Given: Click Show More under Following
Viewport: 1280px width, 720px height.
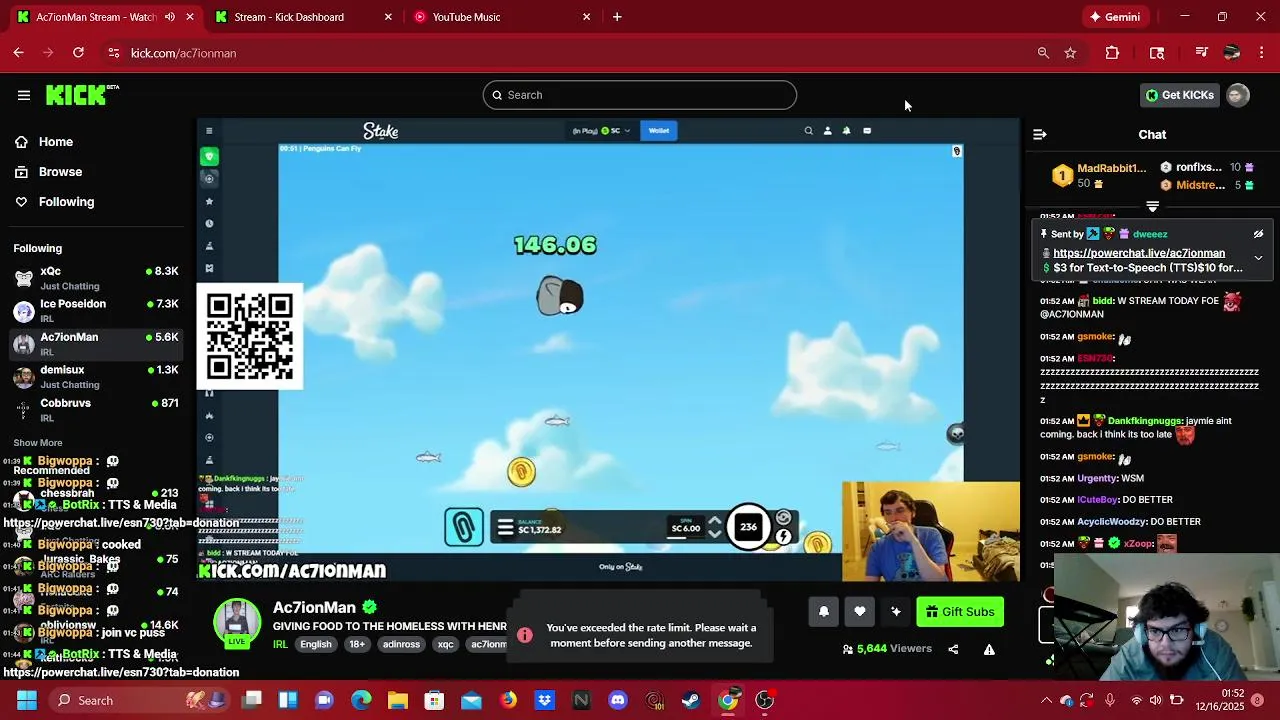Looking at the screenshot, I should pyautogui.click(x=38, y=443).
